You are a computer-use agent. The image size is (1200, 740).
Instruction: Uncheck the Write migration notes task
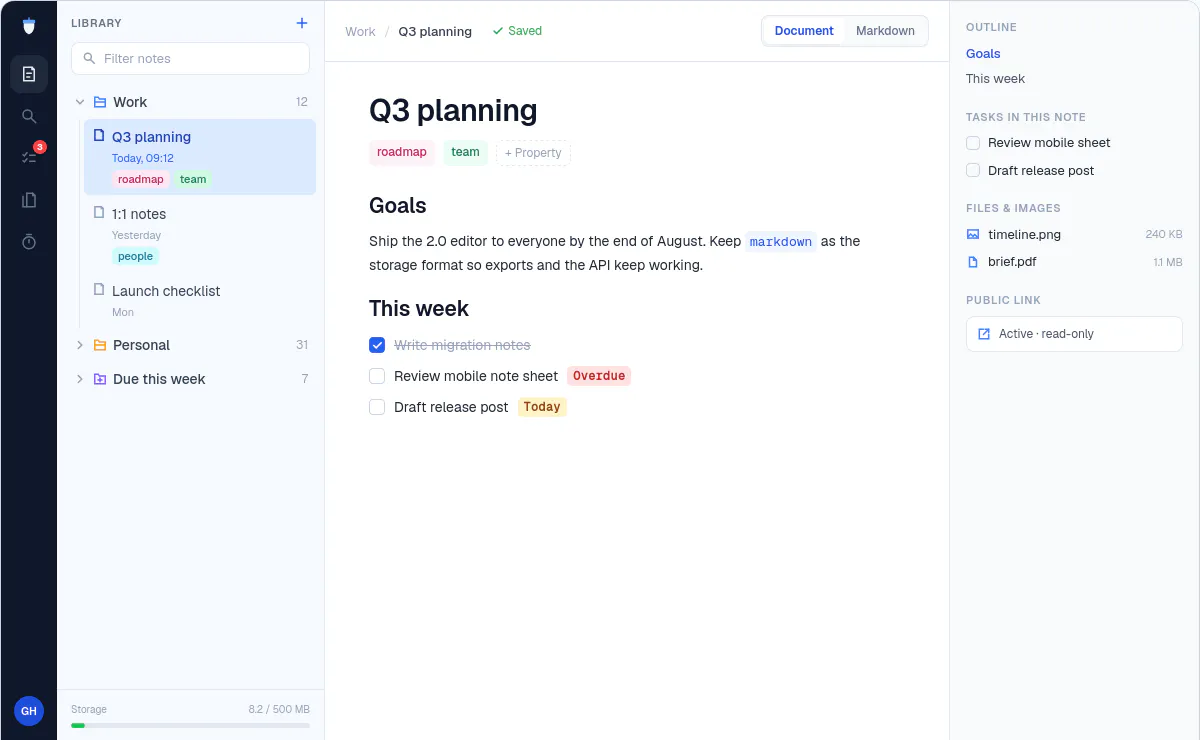pos(377,345)
